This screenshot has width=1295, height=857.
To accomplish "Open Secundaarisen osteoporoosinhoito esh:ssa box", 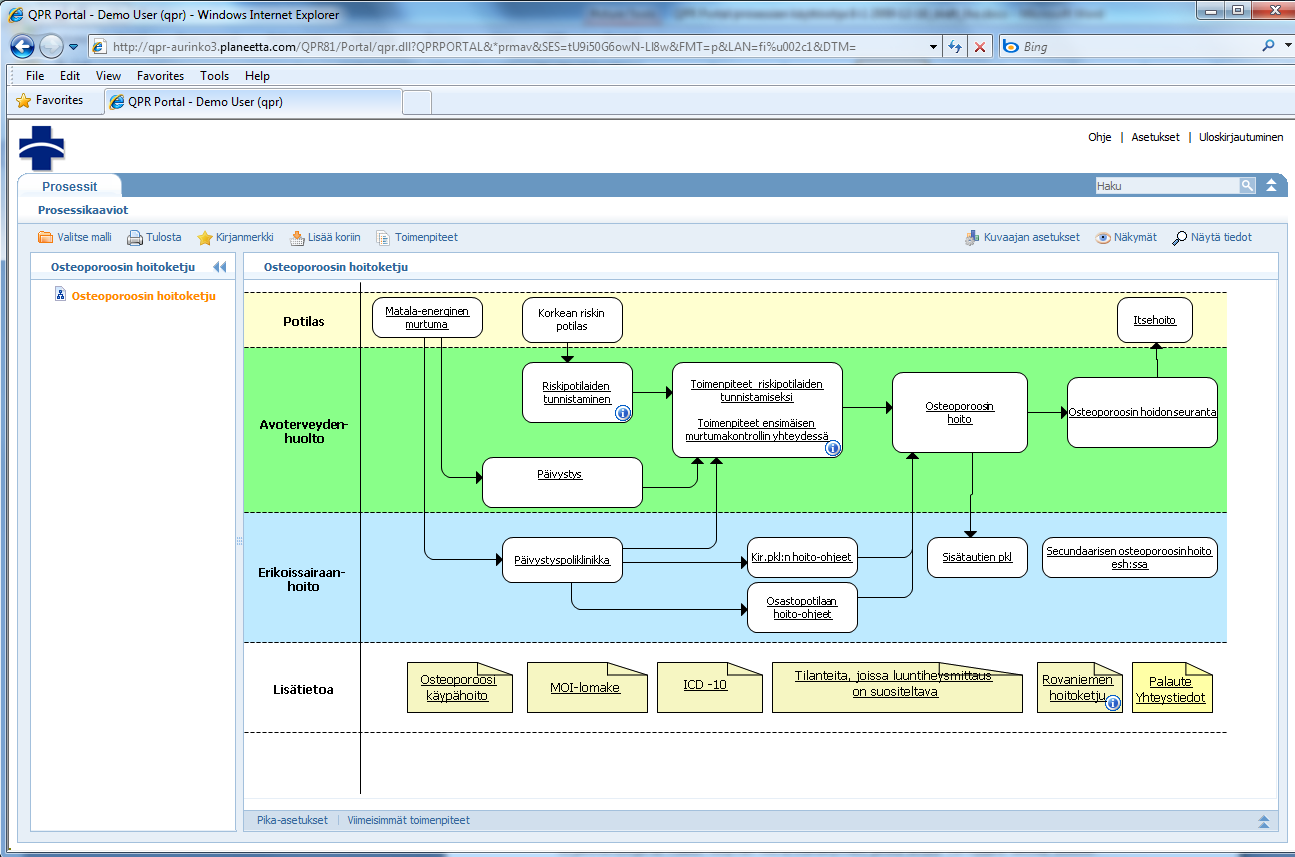I will (x=1129, y=557).
